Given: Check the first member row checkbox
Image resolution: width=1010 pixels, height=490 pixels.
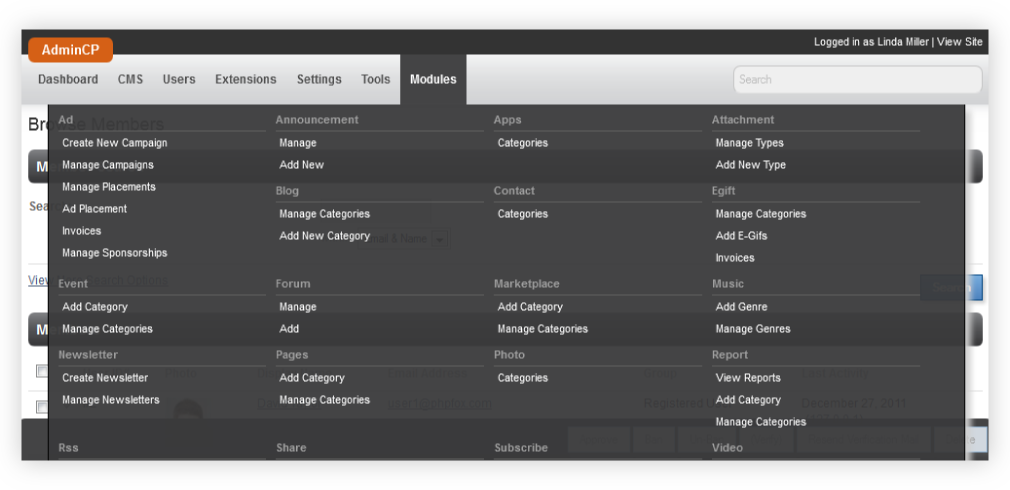Looking at the screenshot, I should (41, 407).
